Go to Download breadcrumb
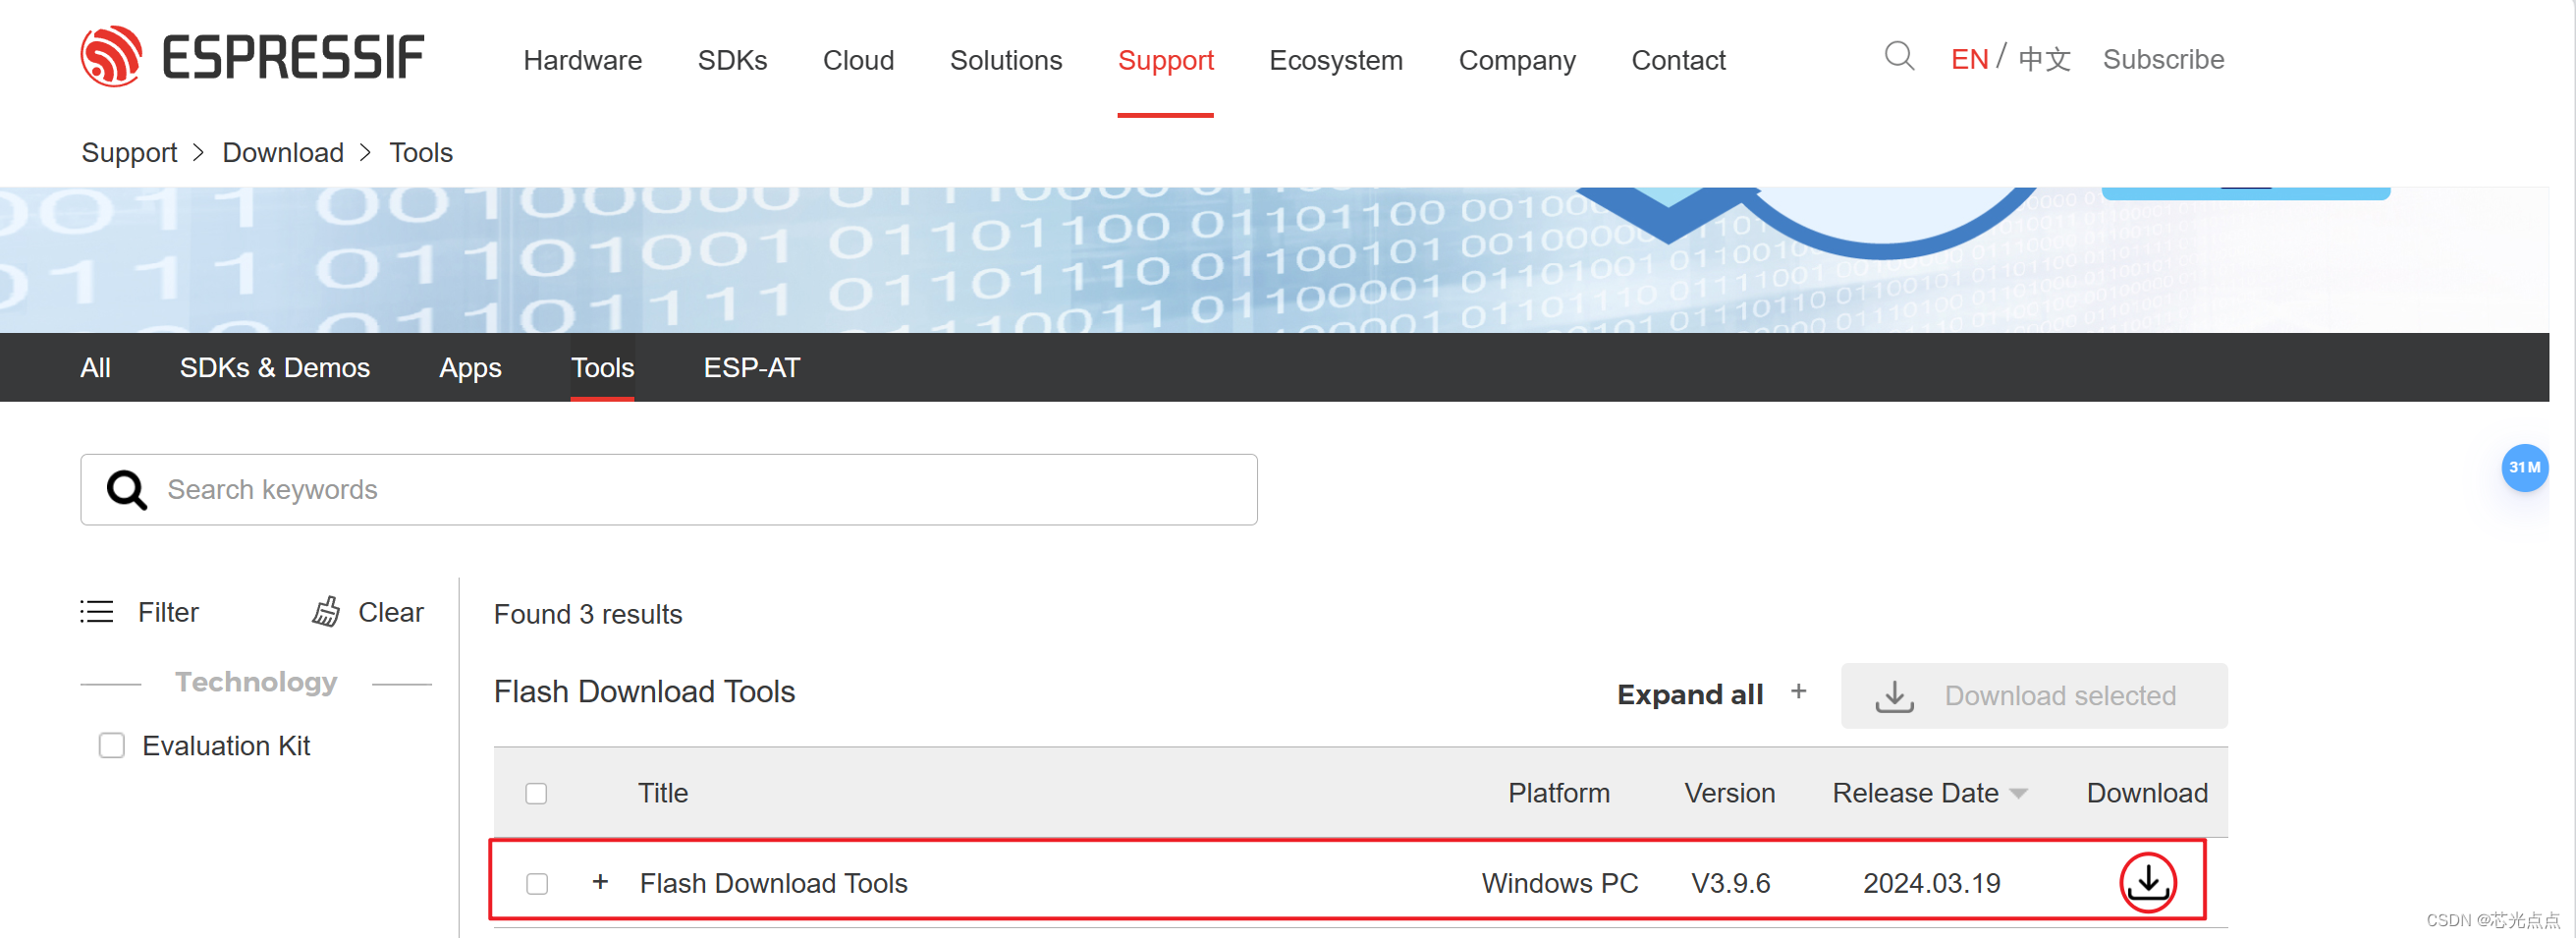2576x938 pixels. 283,153
